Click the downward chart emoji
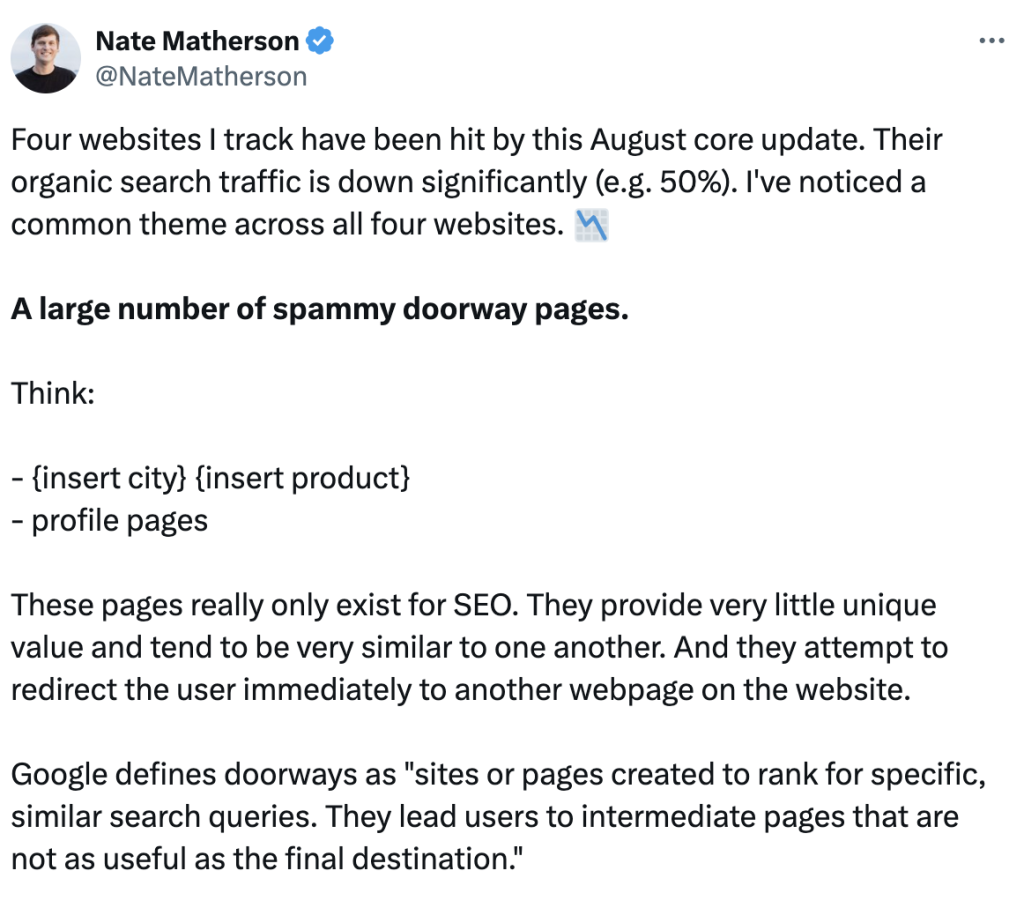 coord(593,226)
